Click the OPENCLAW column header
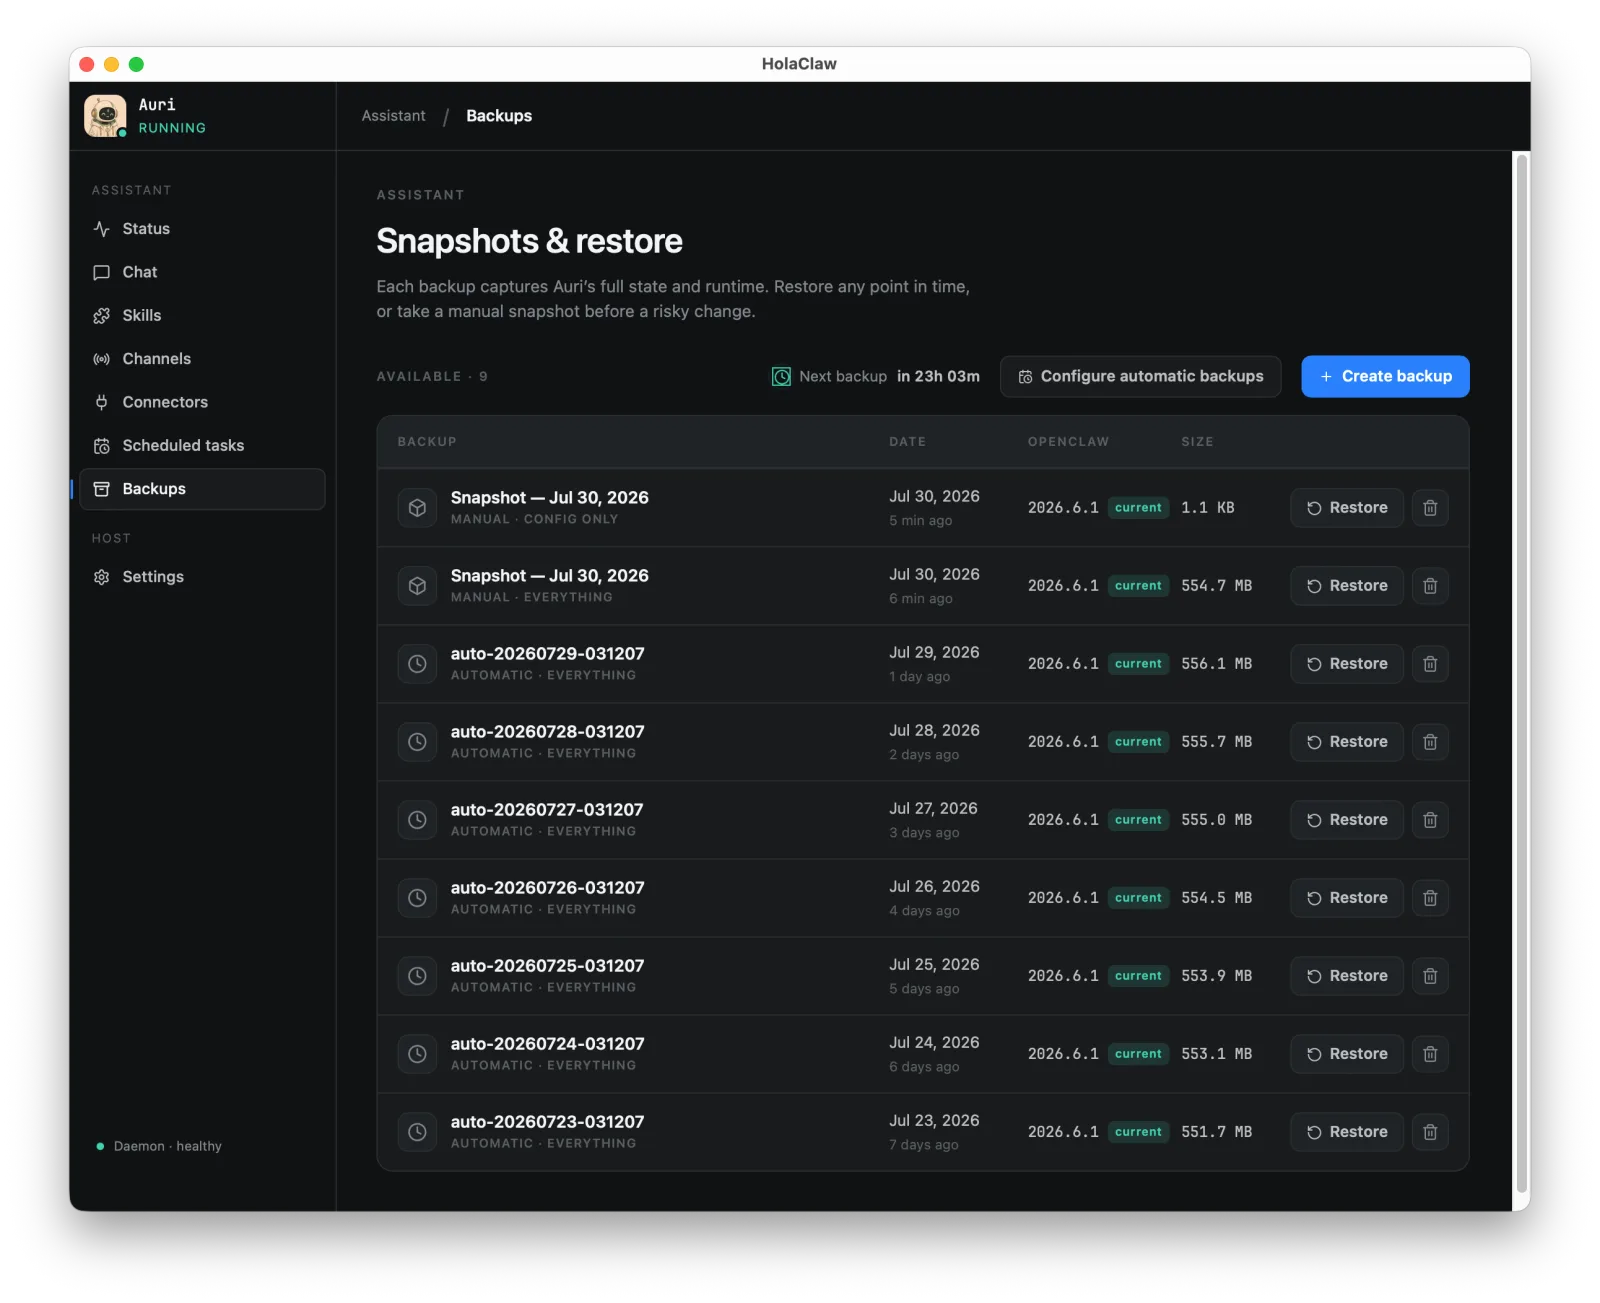This screenshot has width=1600, height=1303. coord(1068,442)
